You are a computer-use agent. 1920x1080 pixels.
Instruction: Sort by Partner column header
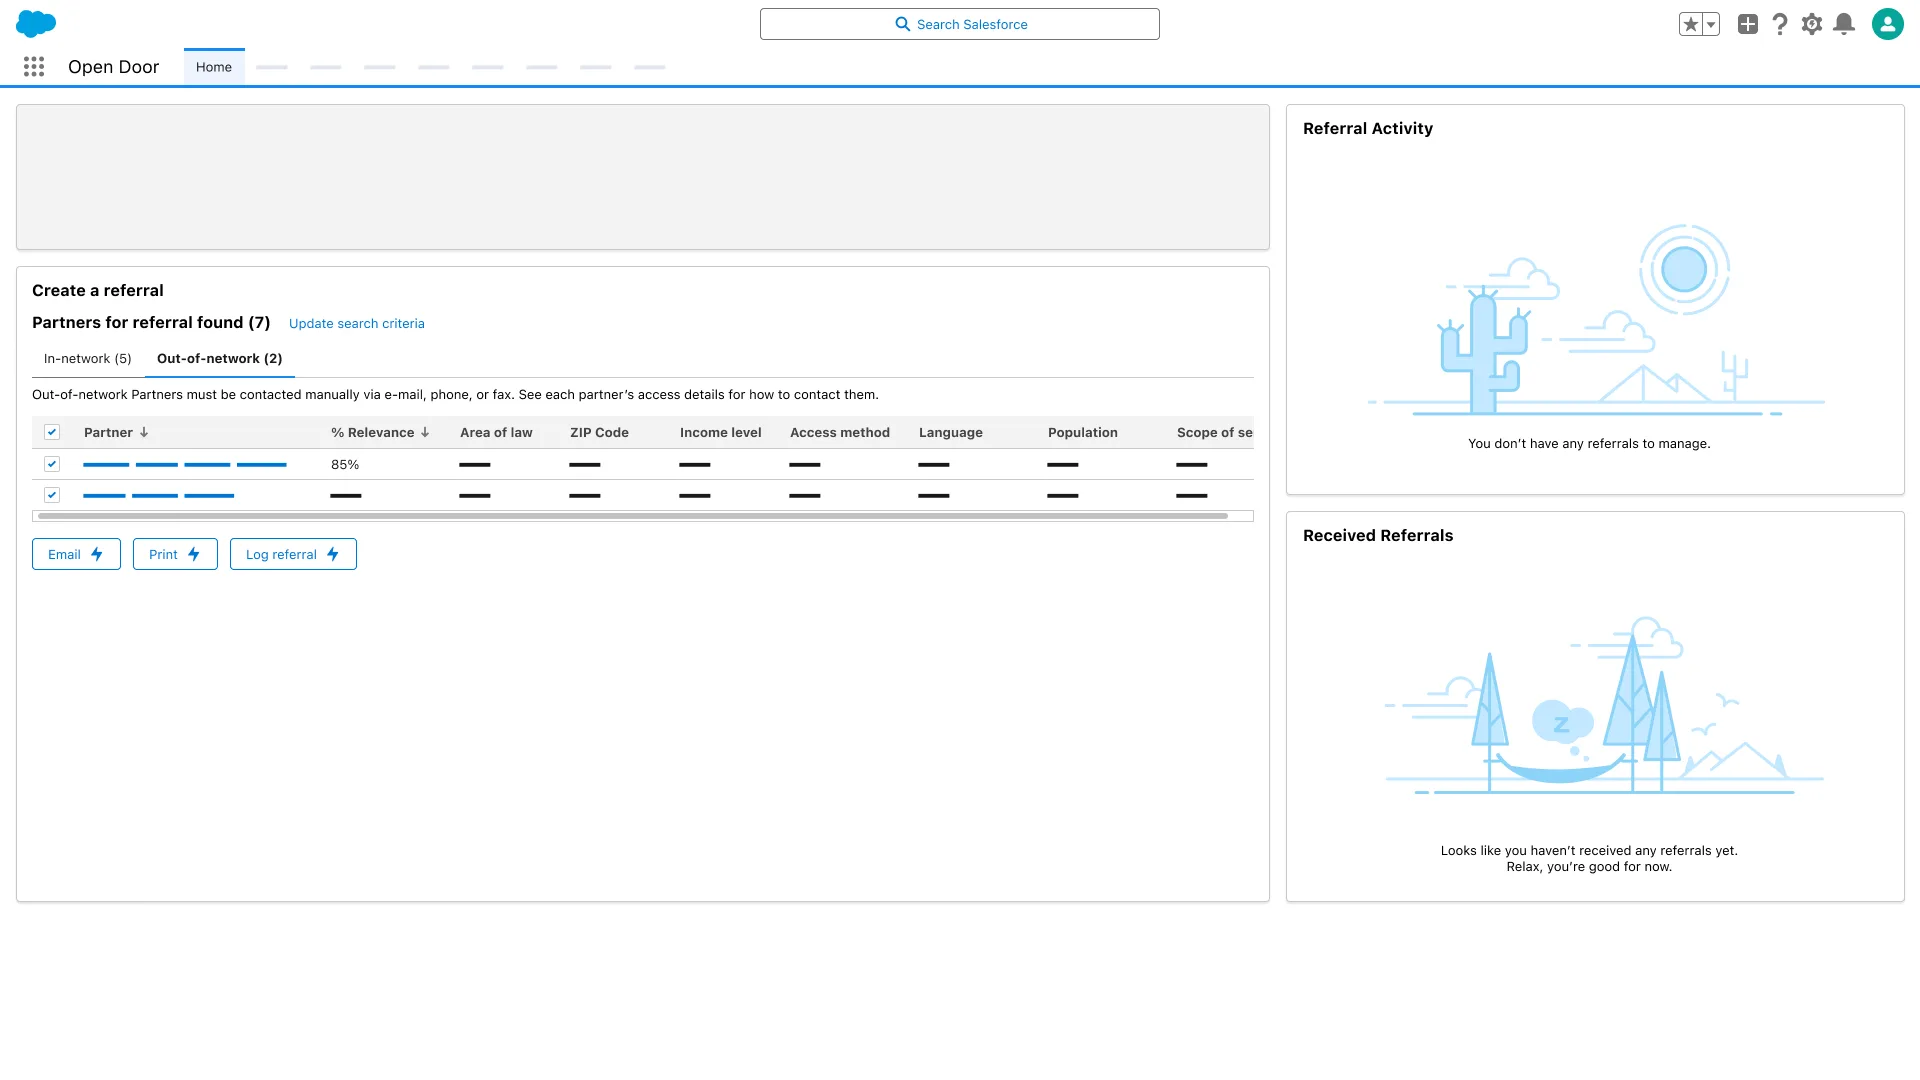[x=116, y=432]
